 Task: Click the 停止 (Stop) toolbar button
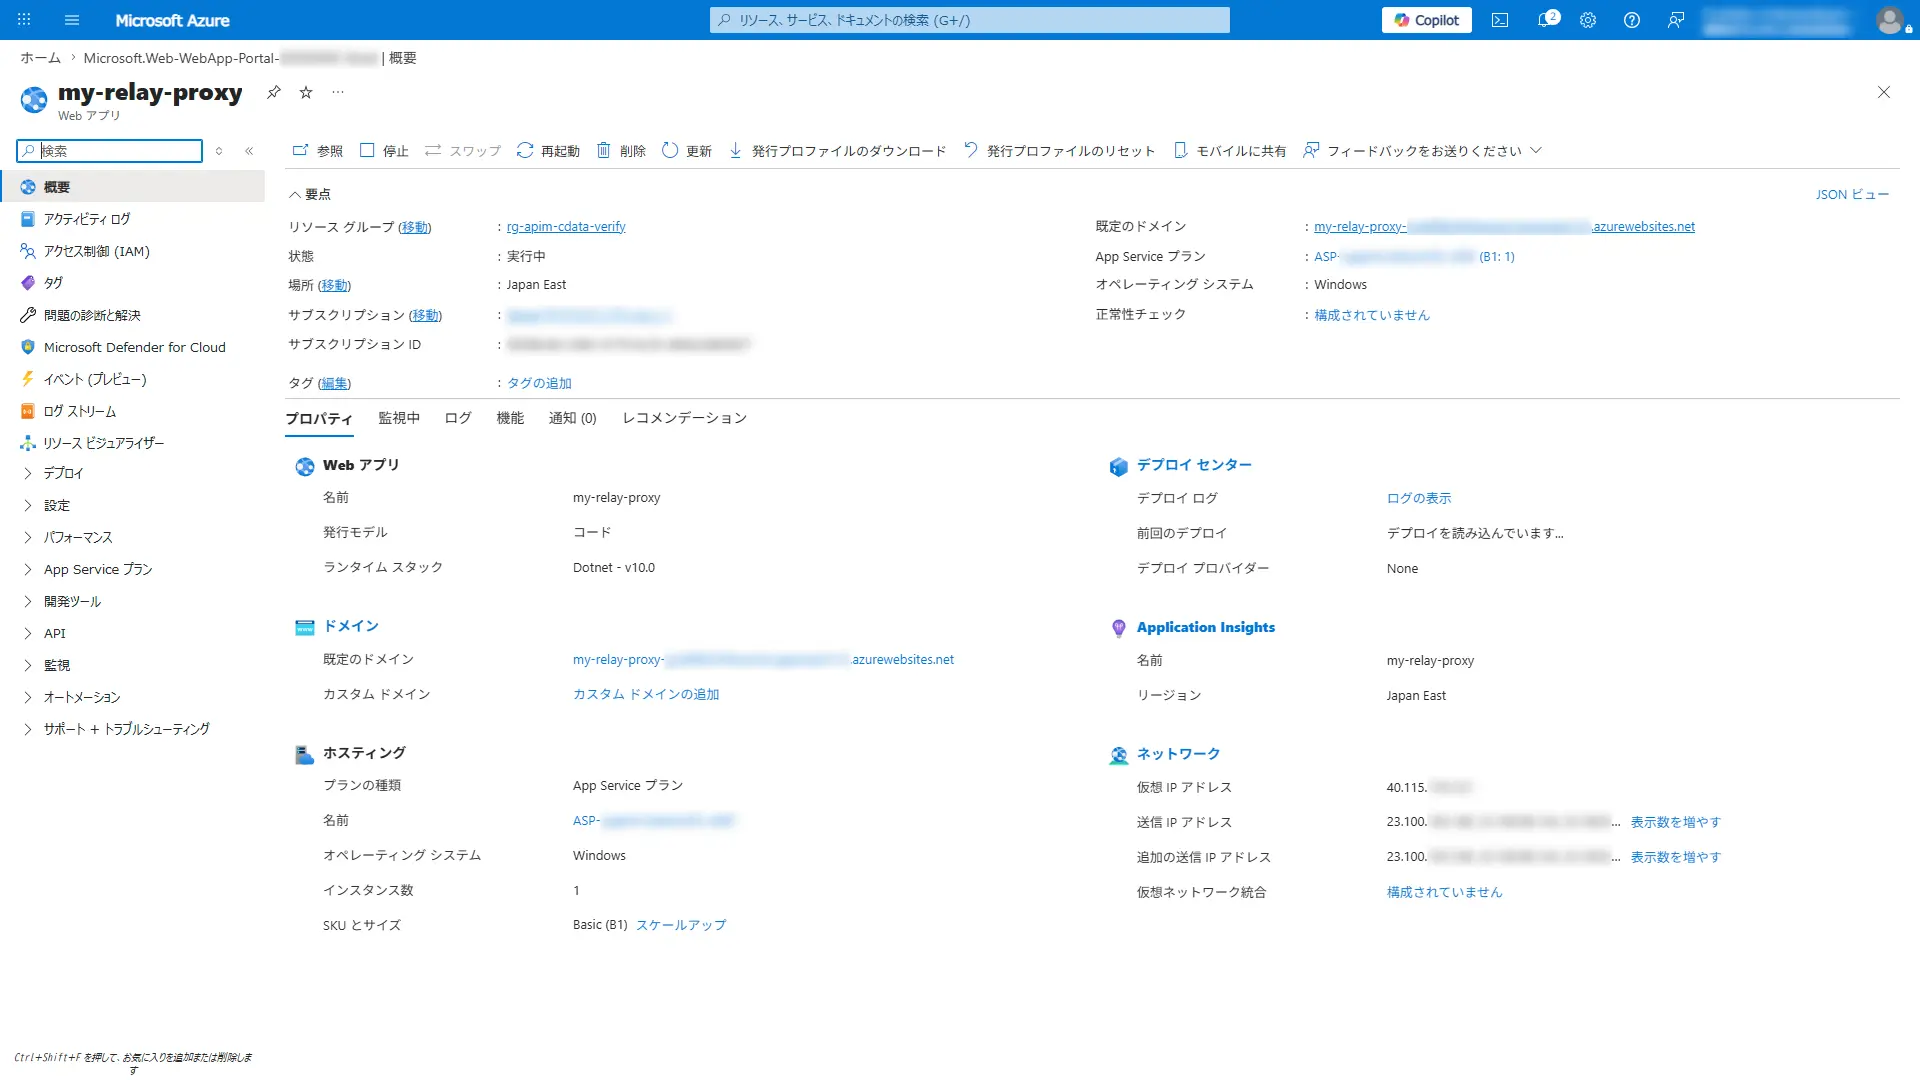click(x=384, y=151)
